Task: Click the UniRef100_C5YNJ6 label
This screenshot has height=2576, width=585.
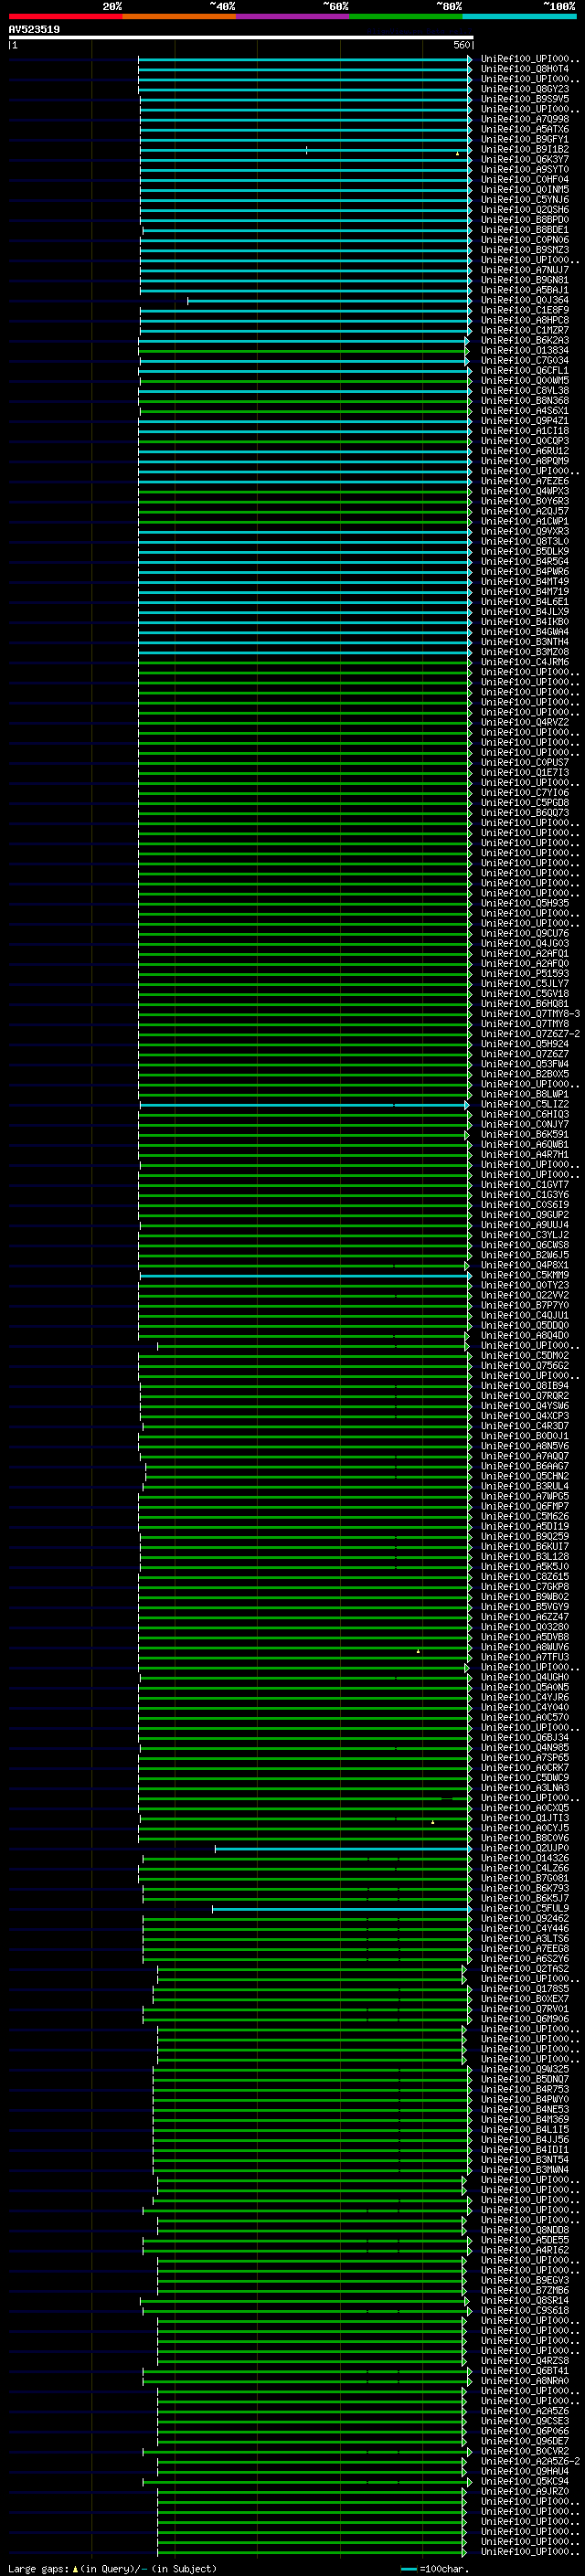Action: click(x=525, y=199)
